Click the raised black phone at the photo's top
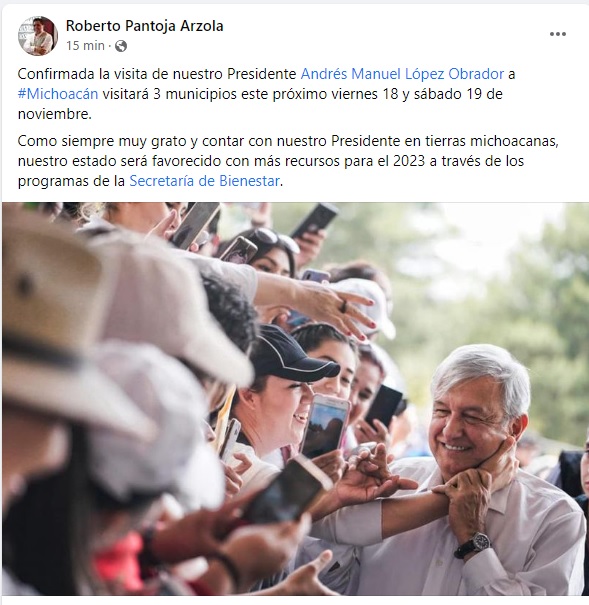 (x=314, y=220)
